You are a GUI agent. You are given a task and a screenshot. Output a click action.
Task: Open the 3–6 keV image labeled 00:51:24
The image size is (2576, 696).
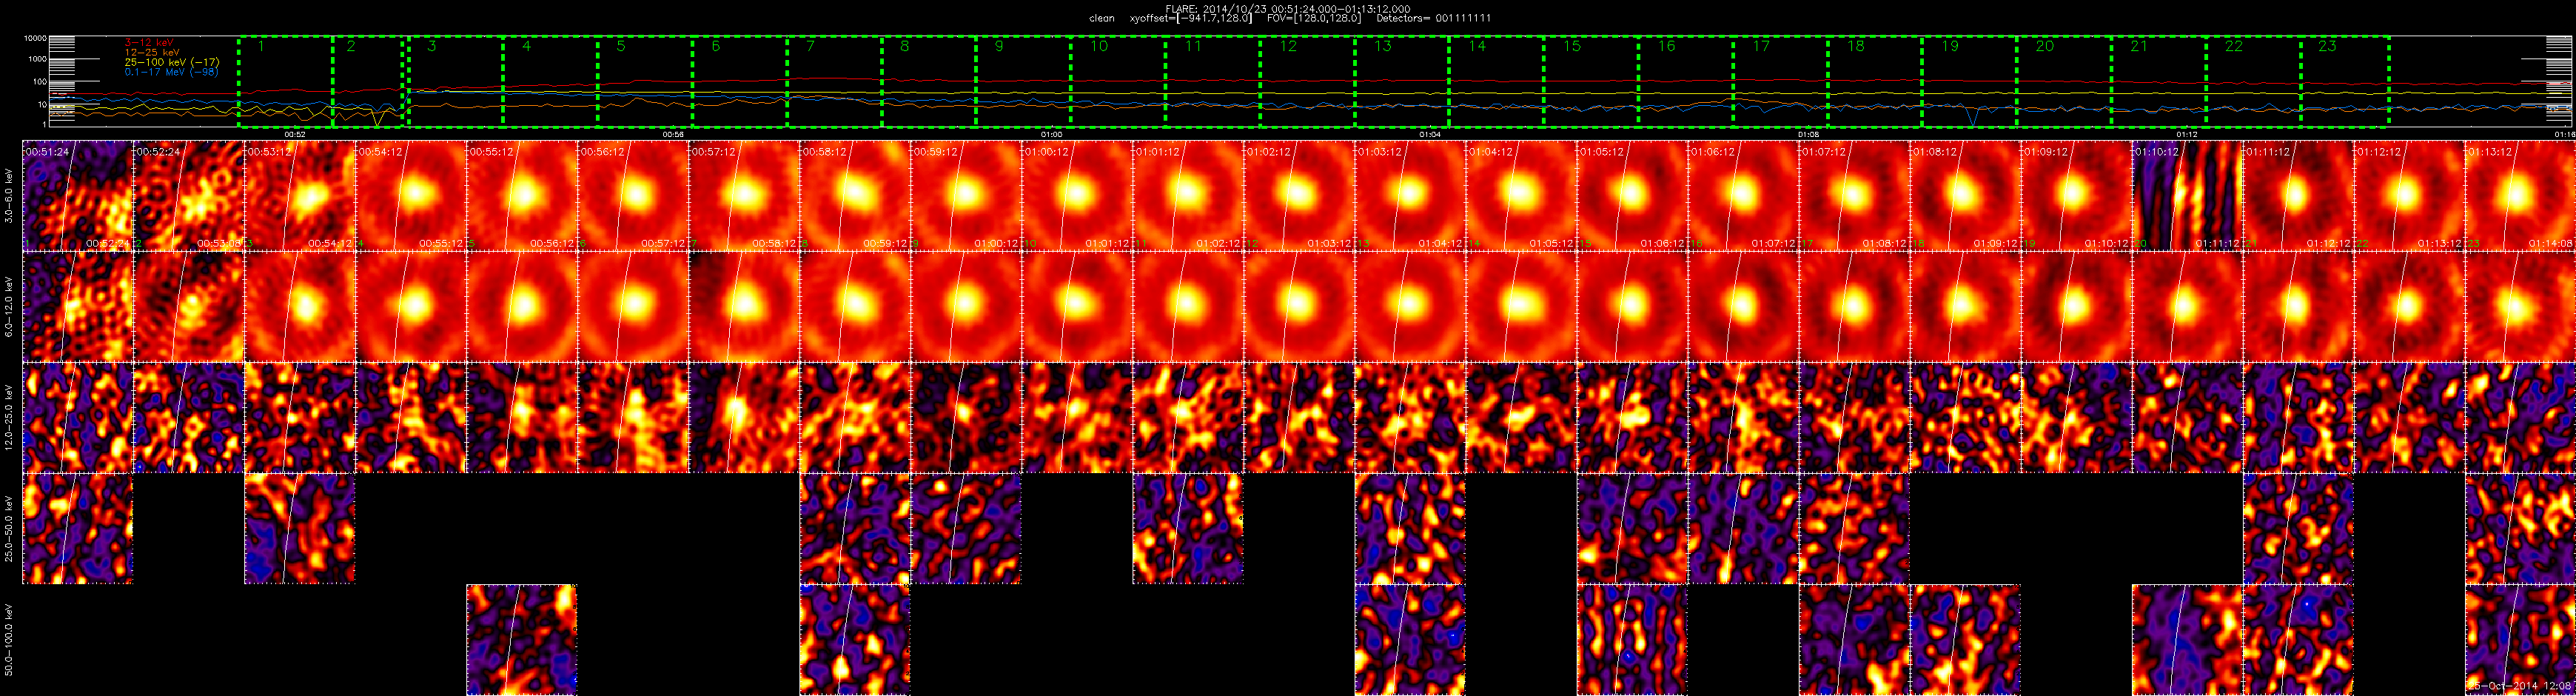point(77,196)
